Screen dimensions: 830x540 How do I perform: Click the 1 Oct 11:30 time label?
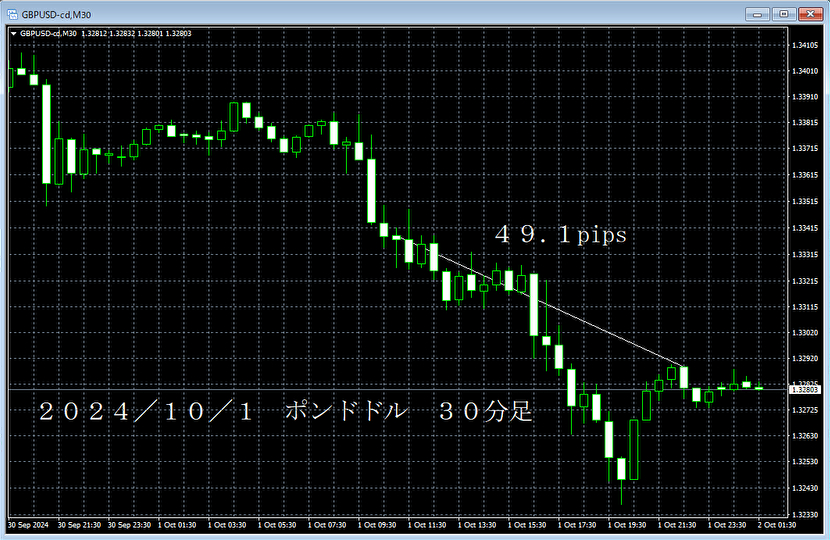(427, 525)
